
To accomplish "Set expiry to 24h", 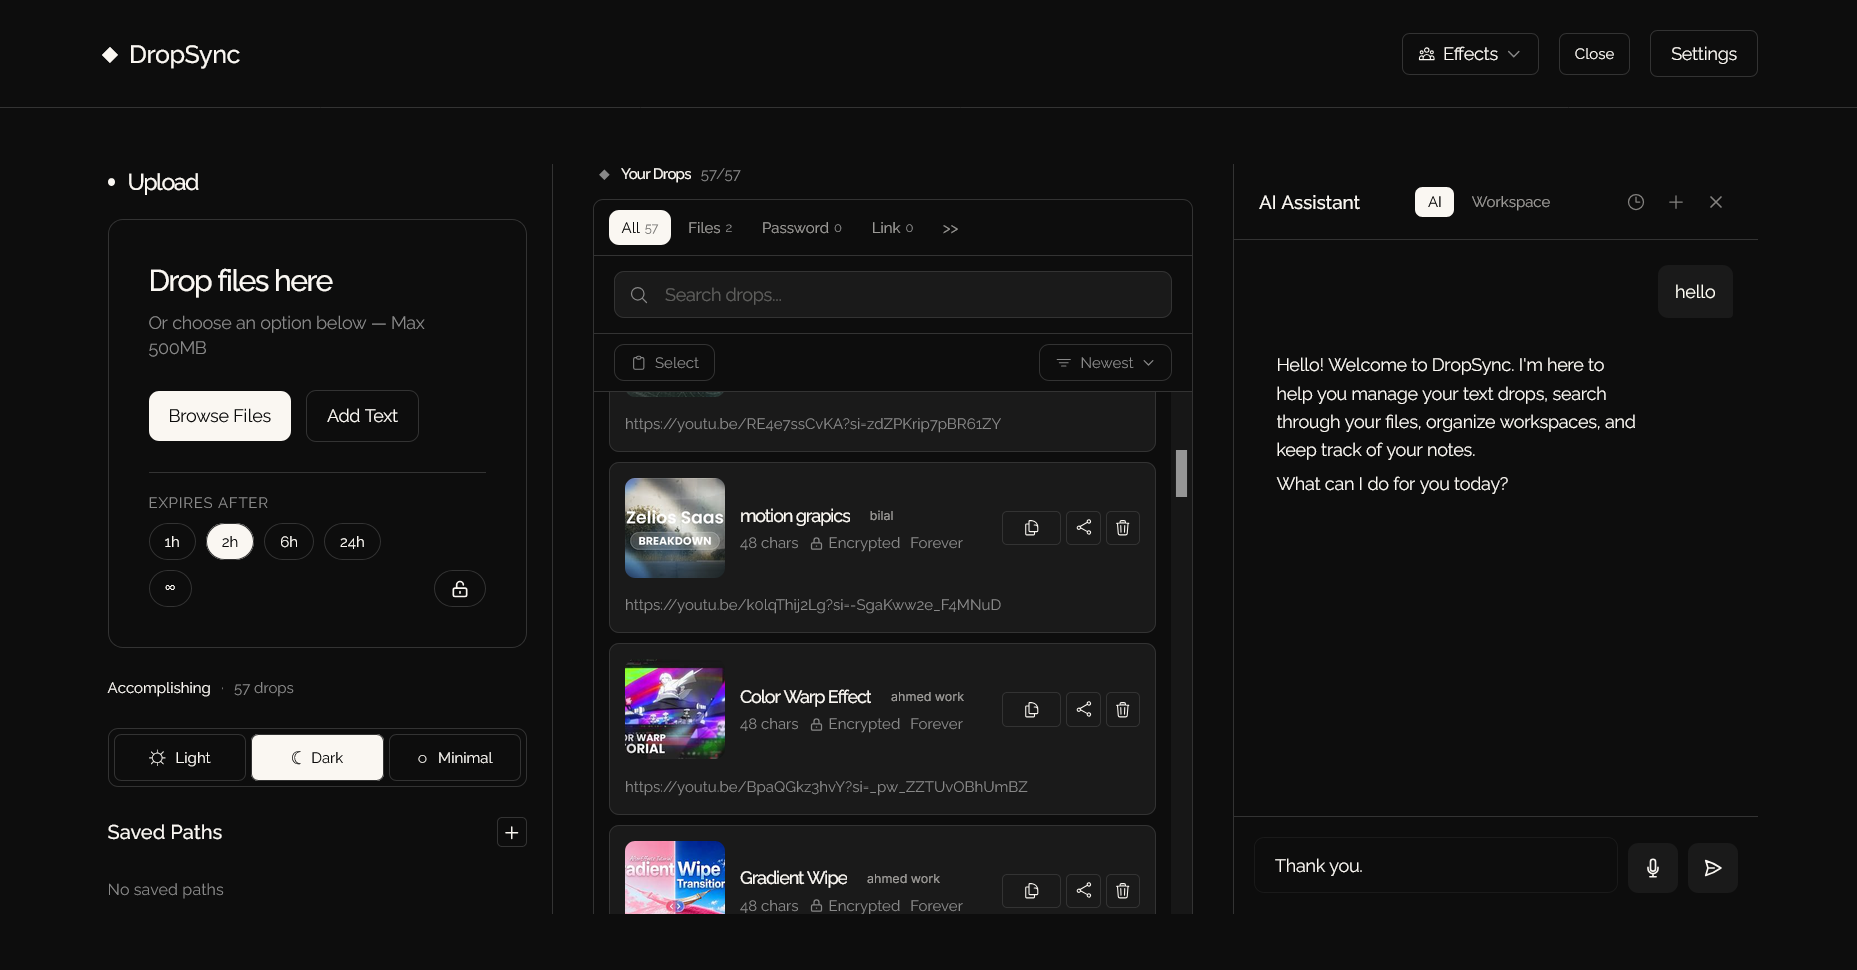I will coord(352,542).
